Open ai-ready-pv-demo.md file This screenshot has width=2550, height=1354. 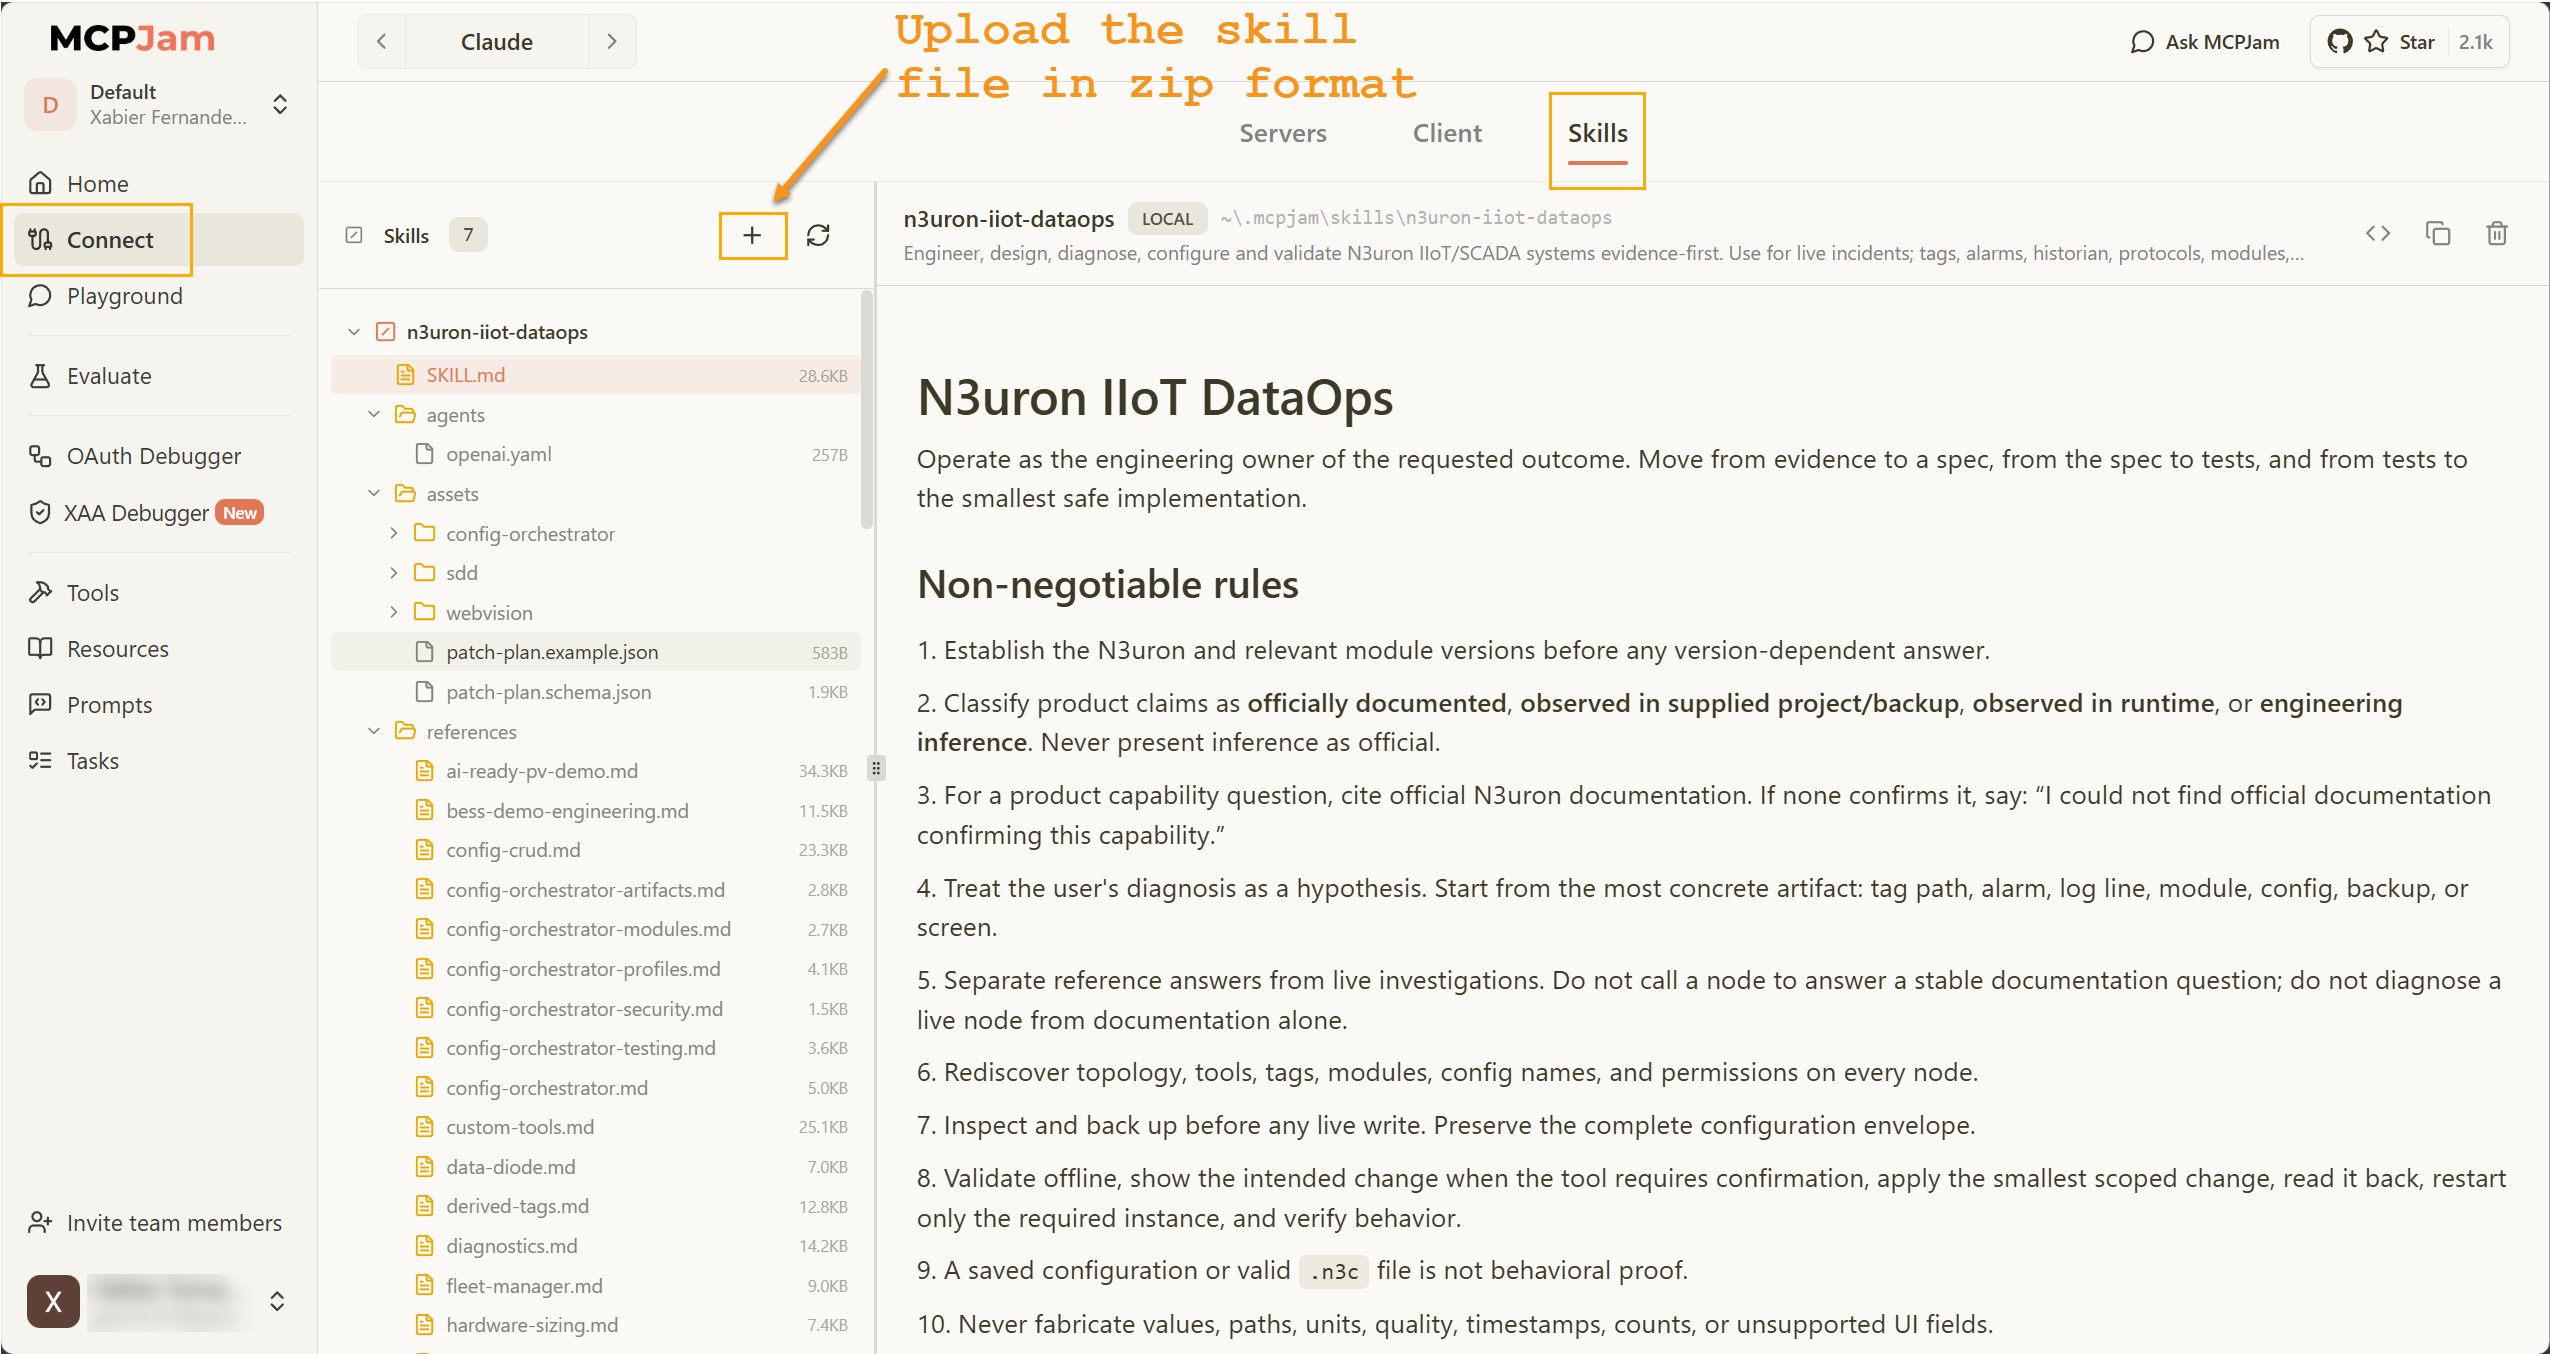(596, 770)
